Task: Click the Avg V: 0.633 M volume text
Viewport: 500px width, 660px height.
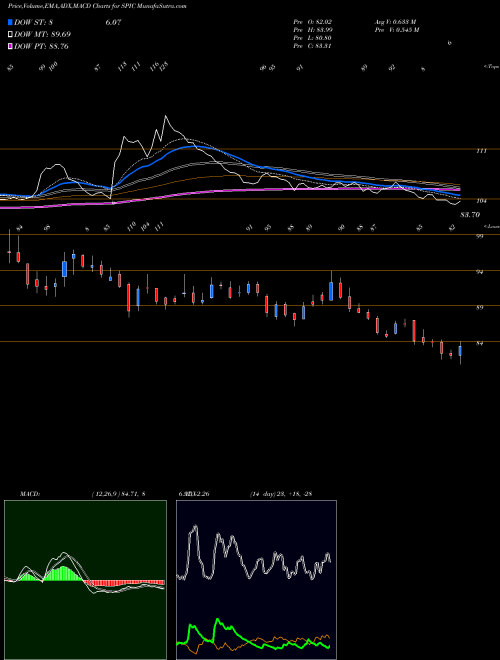Action: point(396,22)
